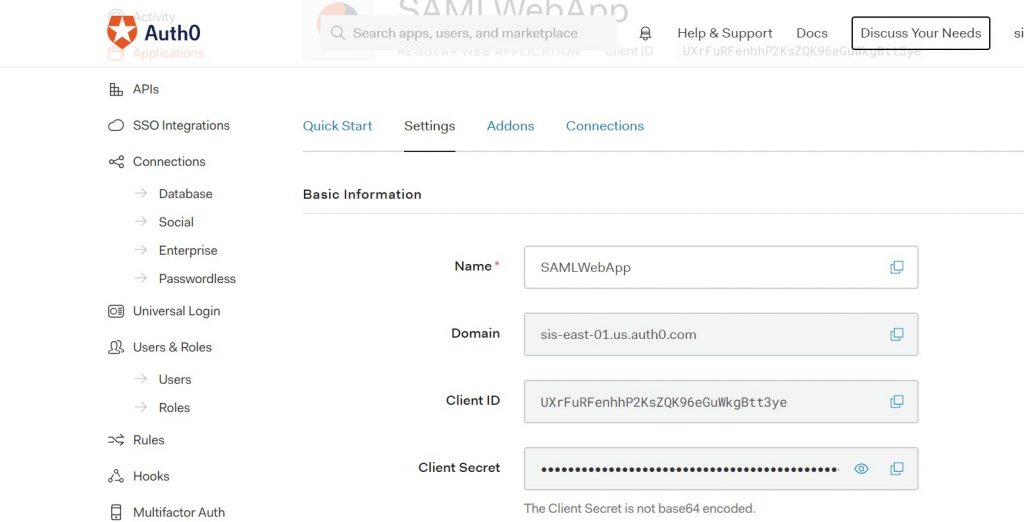This screenshot has height=522, width=1024.
Task: Click the Users & Roles people icon
Action: (116, 347)
